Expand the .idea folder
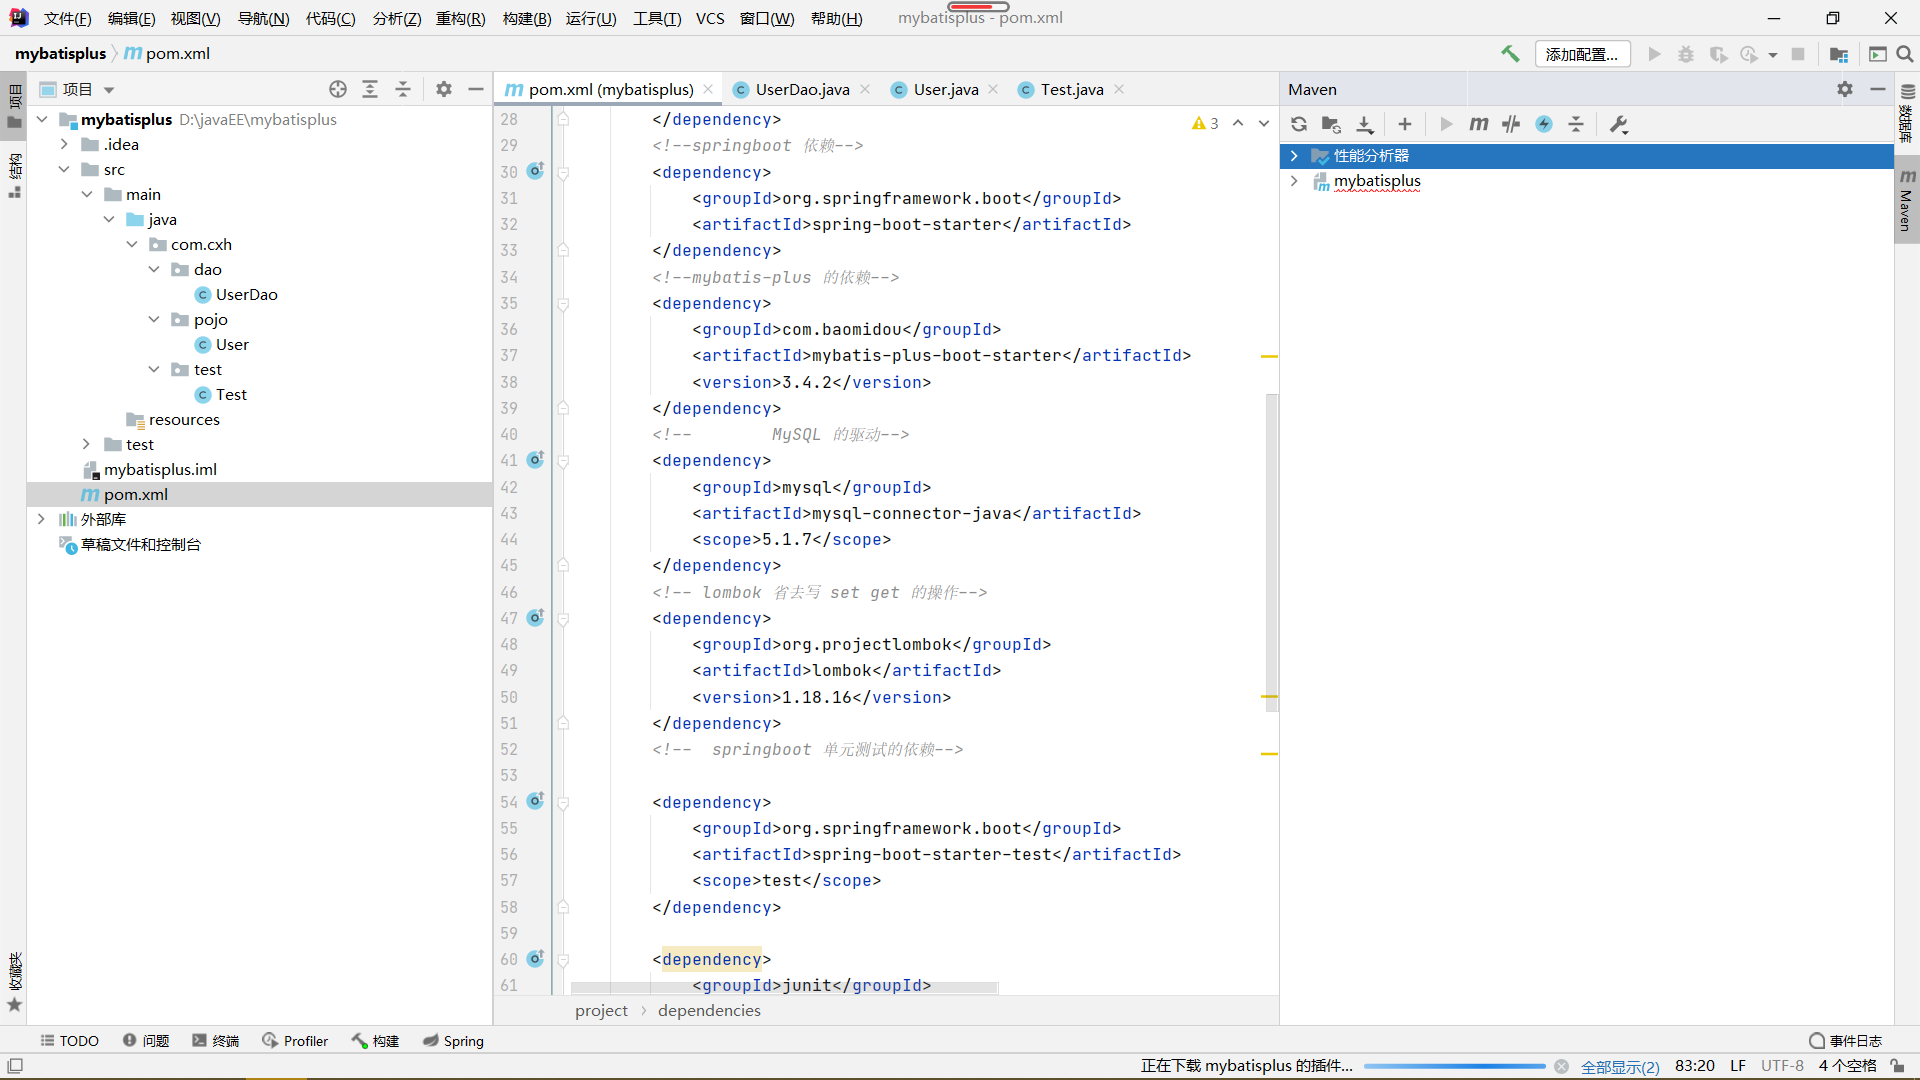 click(64, 144)
